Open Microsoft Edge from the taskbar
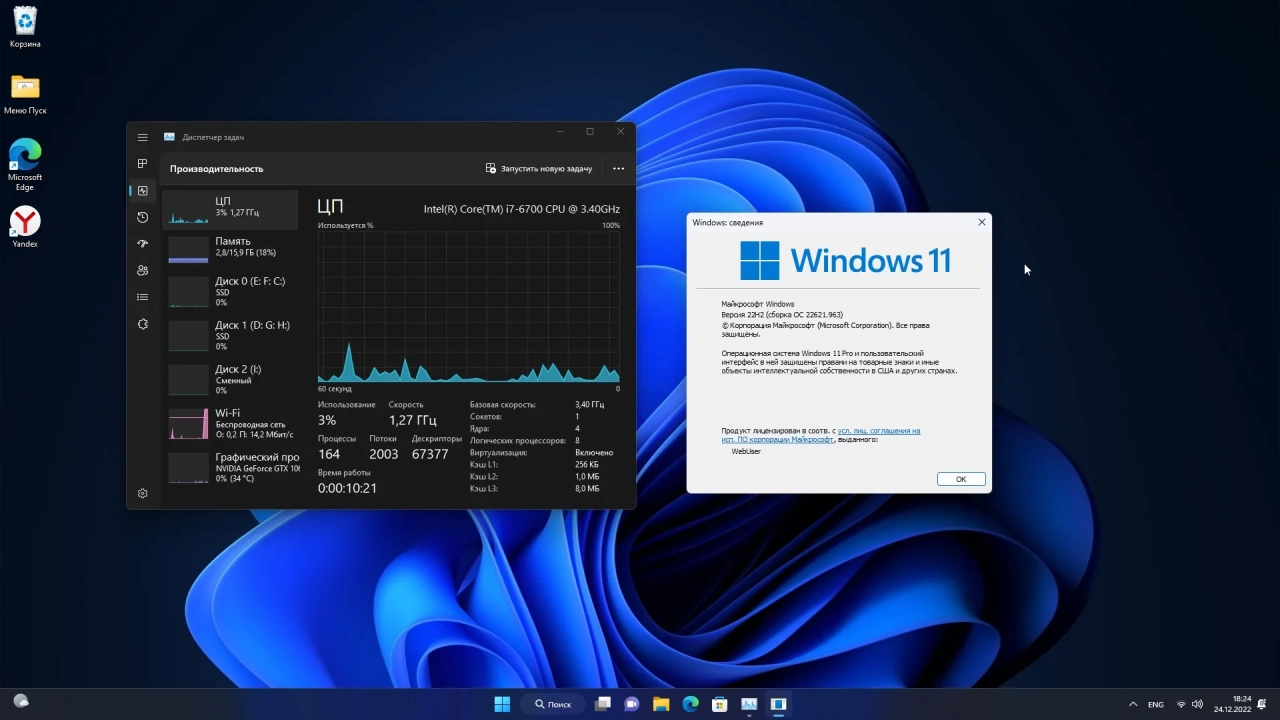The image size is (1280, 720). pyautogui.click(x=690, y=704)
